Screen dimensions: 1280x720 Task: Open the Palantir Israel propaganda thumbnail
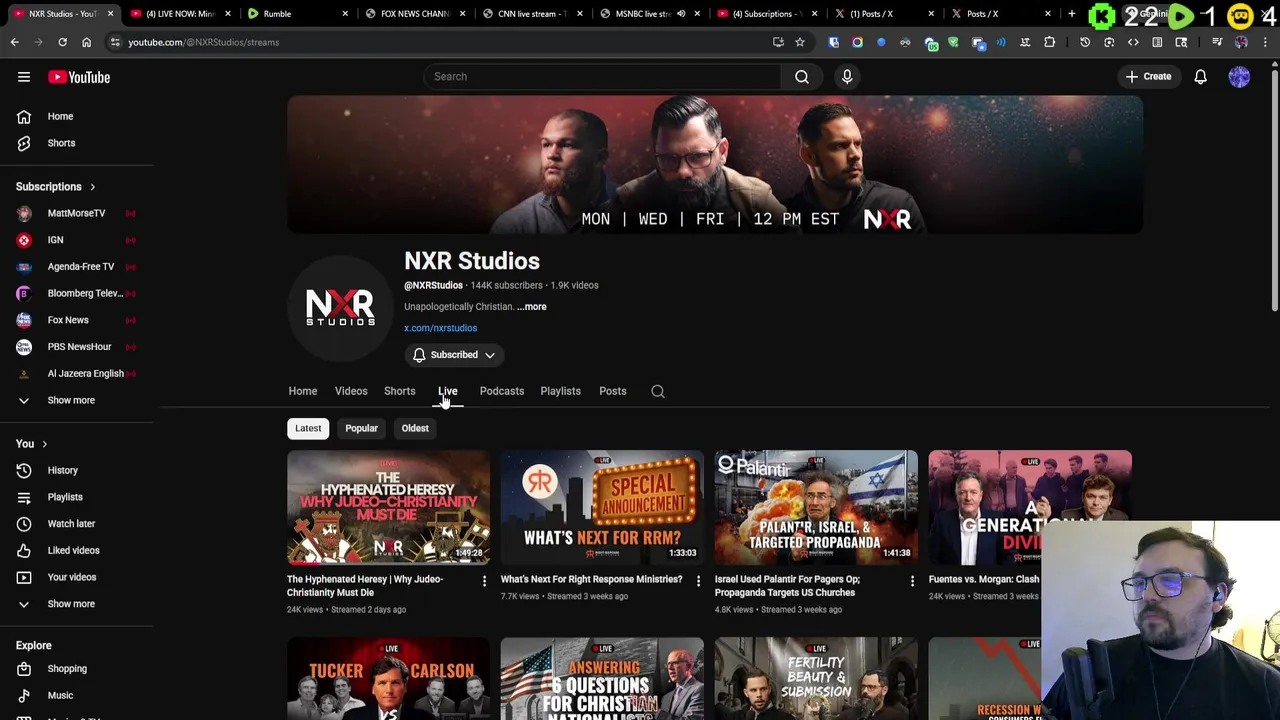(816, 508)
